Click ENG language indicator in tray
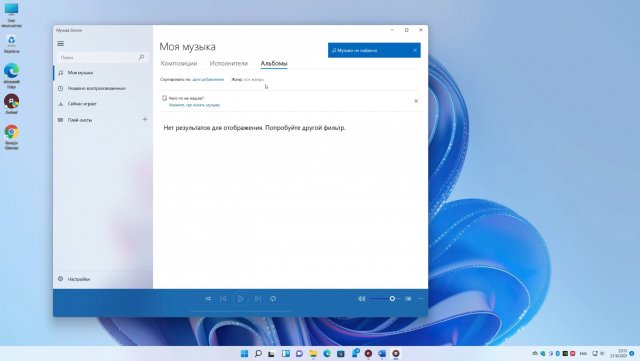Image resolution: width=640 pixels, height=361 pixels. (x=583, y=354)
